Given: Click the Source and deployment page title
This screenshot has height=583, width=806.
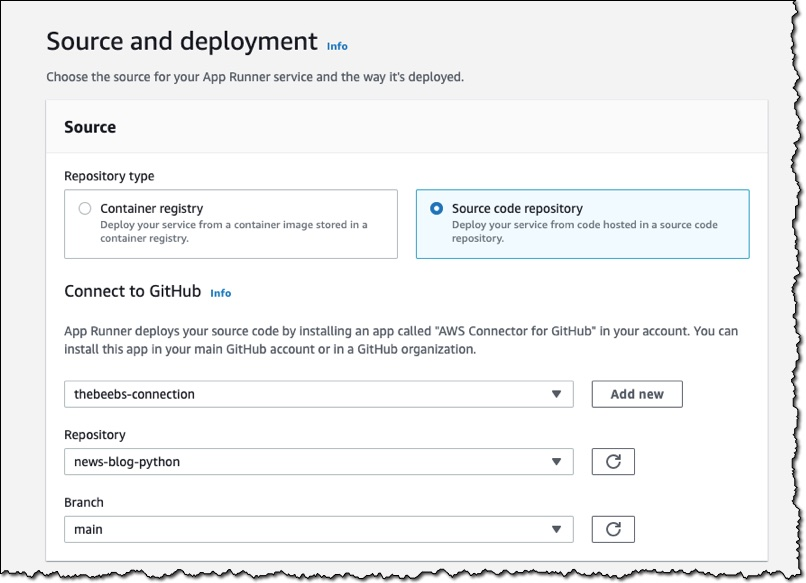Looking at the screenshot, I should click(x=182, y=41).
